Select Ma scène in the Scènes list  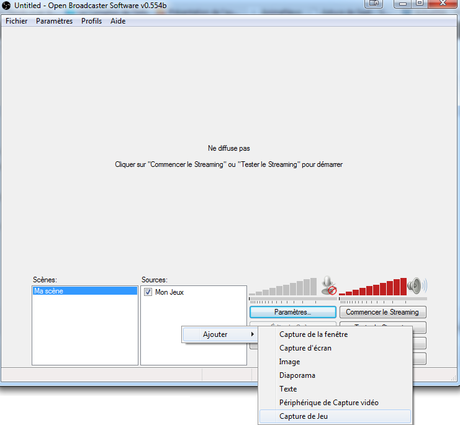(85, 291)
